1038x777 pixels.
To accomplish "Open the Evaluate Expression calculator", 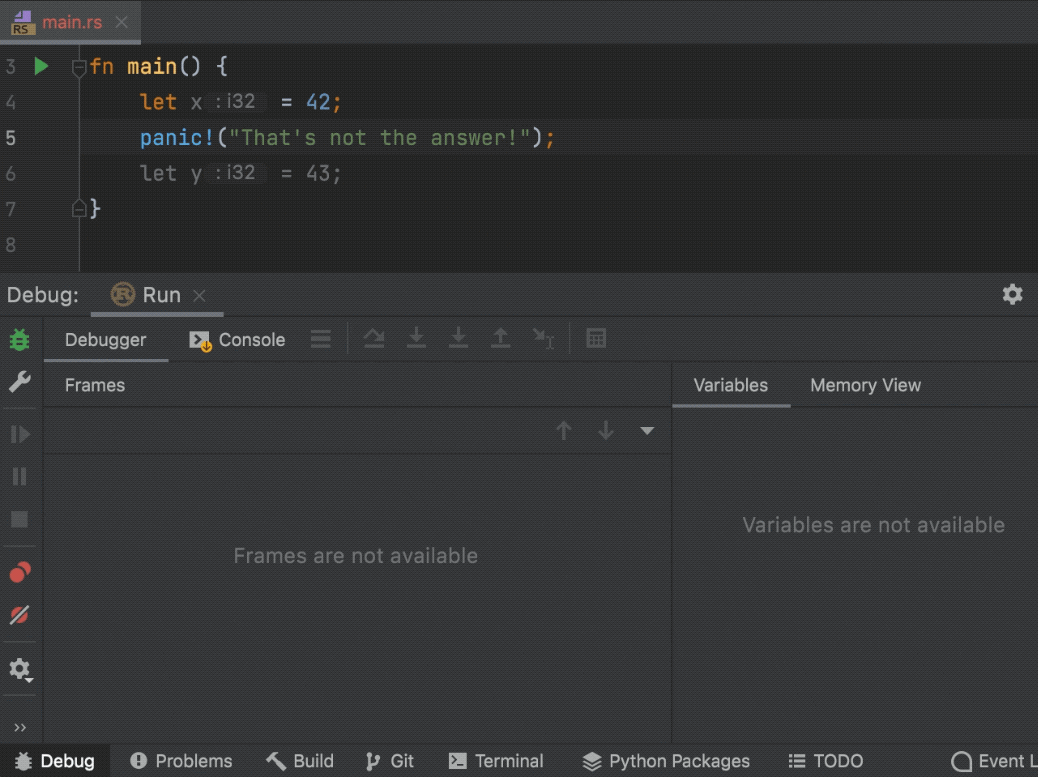I will click(x=596, y=338).
